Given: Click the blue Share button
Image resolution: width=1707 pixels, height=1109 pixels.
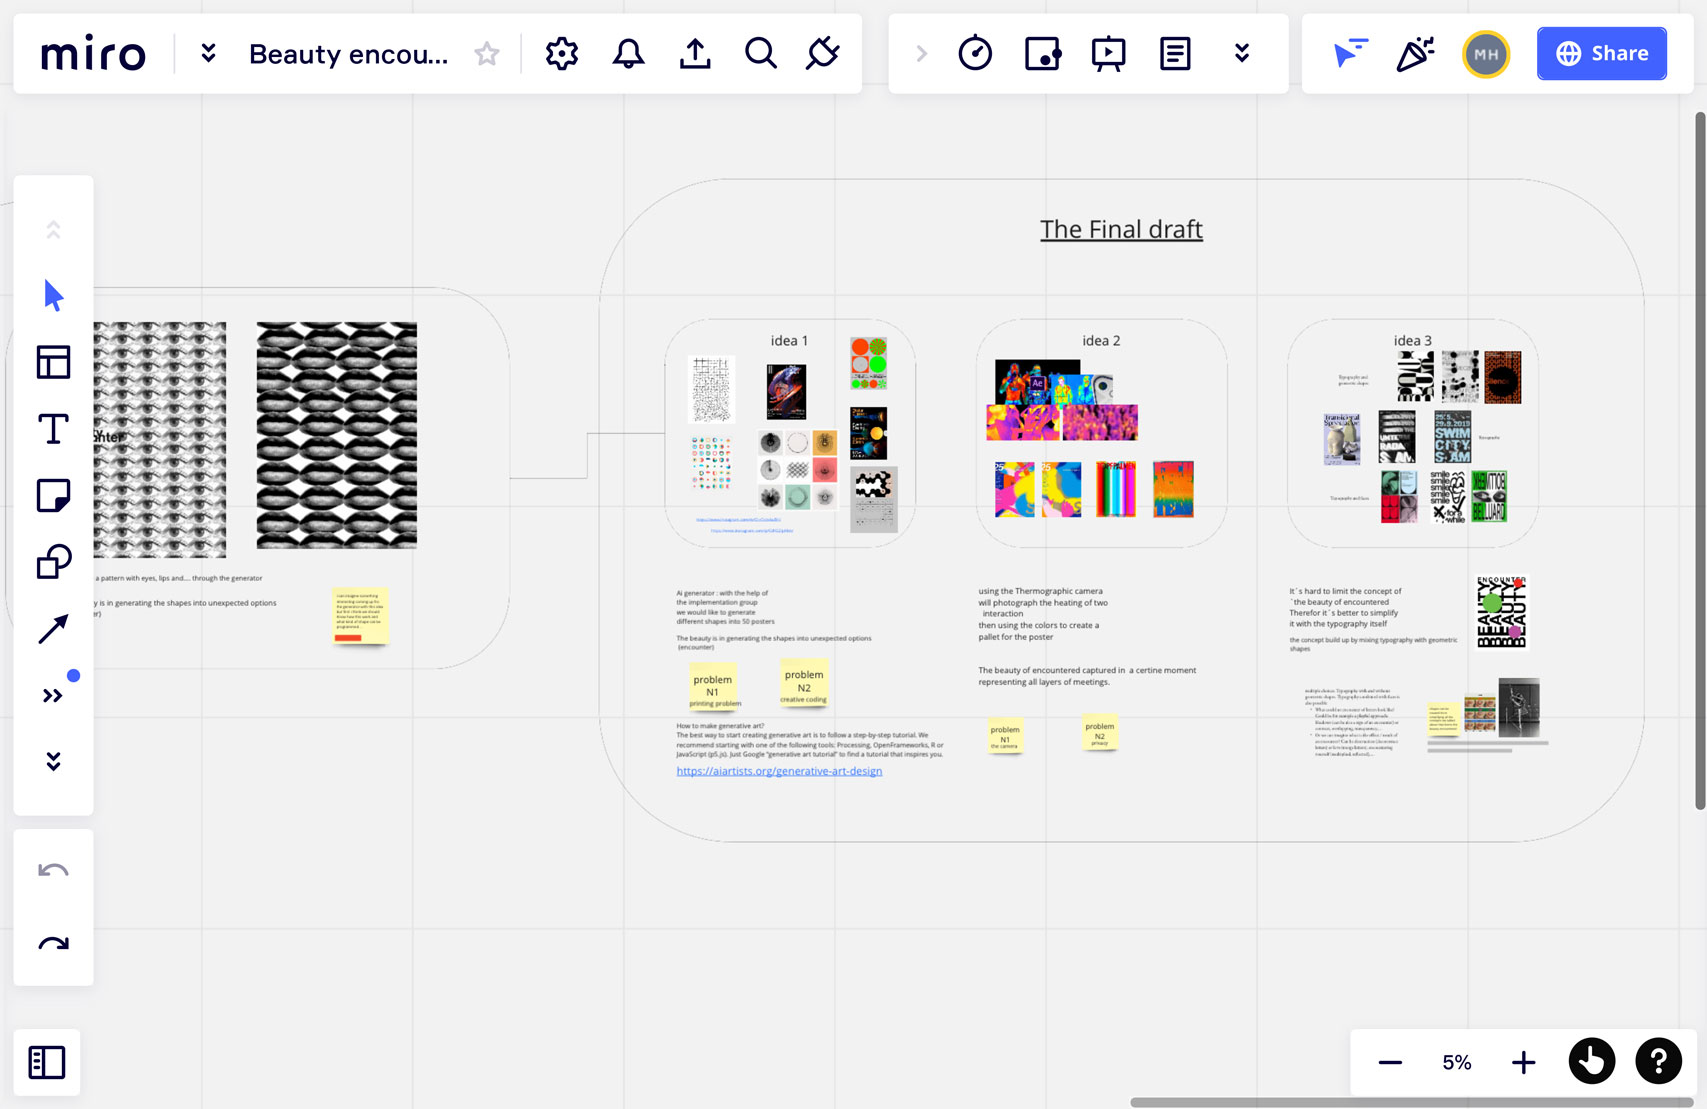Looking at the screenshot, I should pos(1601,54).
